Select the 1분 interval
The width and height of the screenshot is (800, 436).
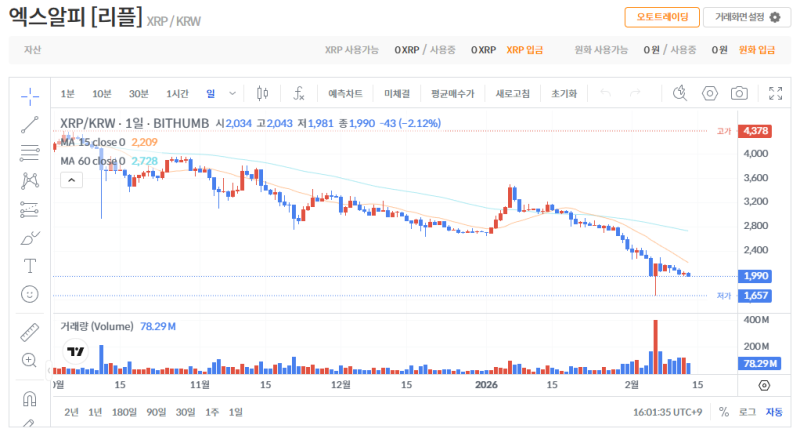click(x=67, y=93)
